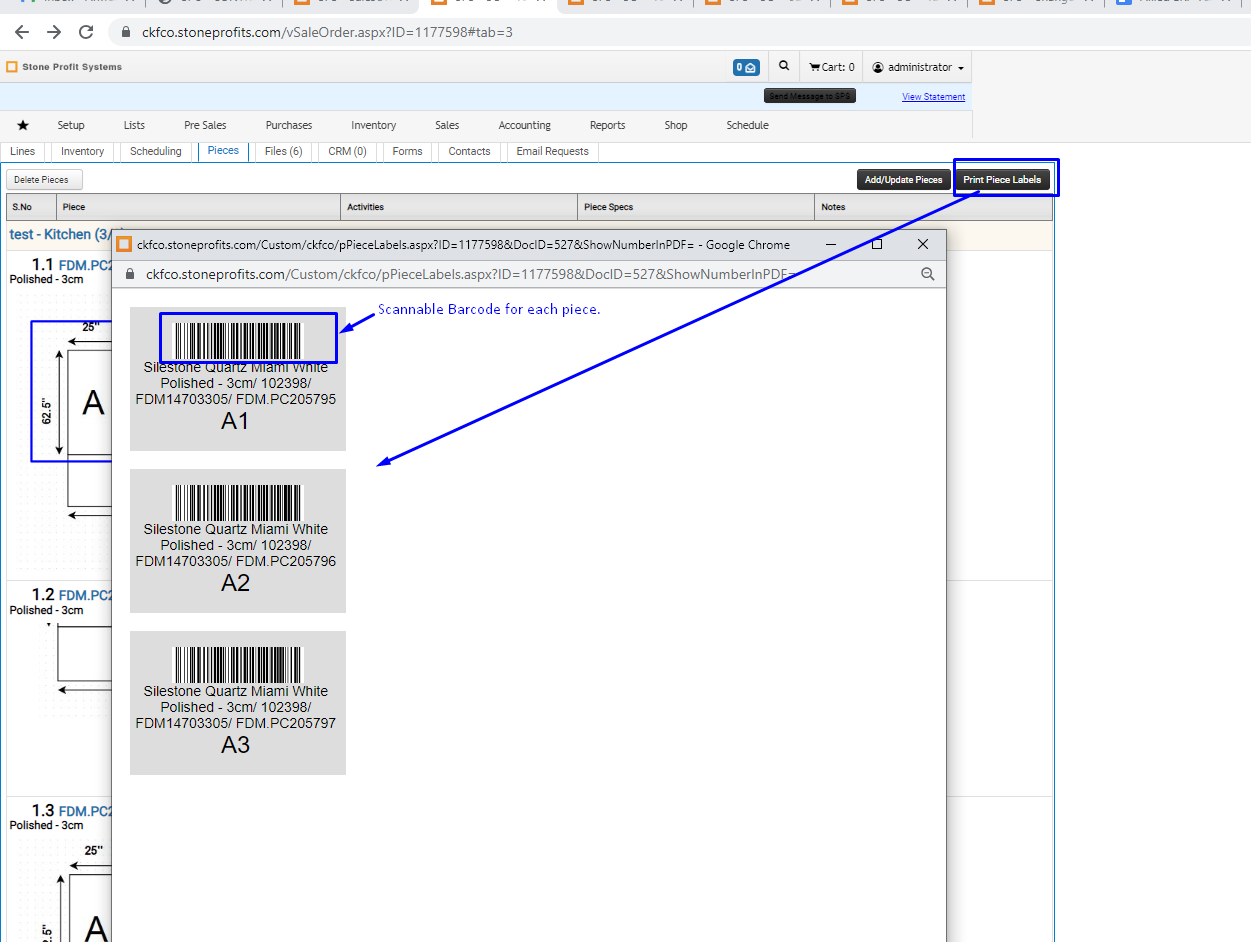Open the FDM.PC link for piece 1.1
1251x942 pixels.
click(85, 266)
